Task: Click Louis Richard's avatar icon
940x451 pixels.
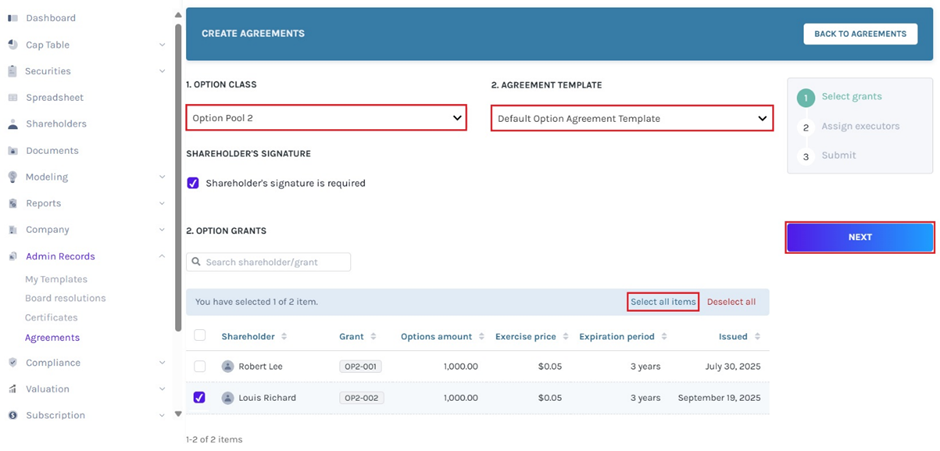Action: coord(228,398)
